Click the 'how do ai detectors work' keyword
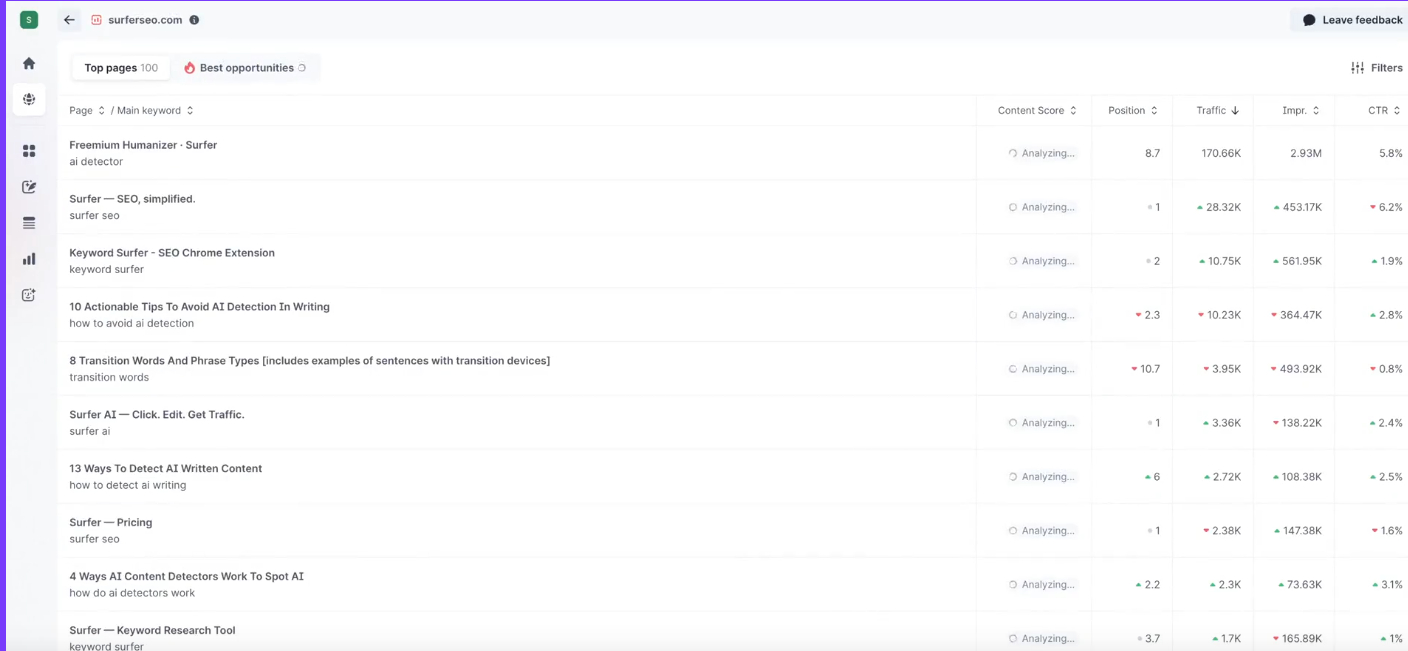Image resolution: width=1408 pixels, height=651 pixels. pyautogui.click(x=132, y=594)
